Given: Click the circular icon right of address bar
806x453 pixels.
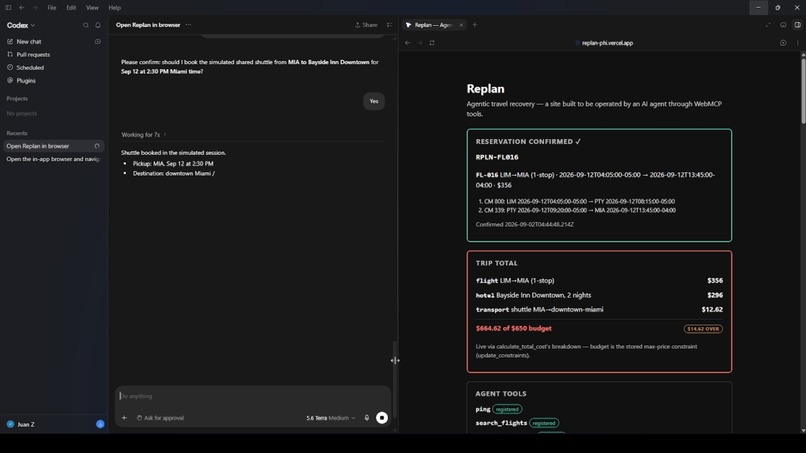Looking at the screenshot, I should 783,43.
